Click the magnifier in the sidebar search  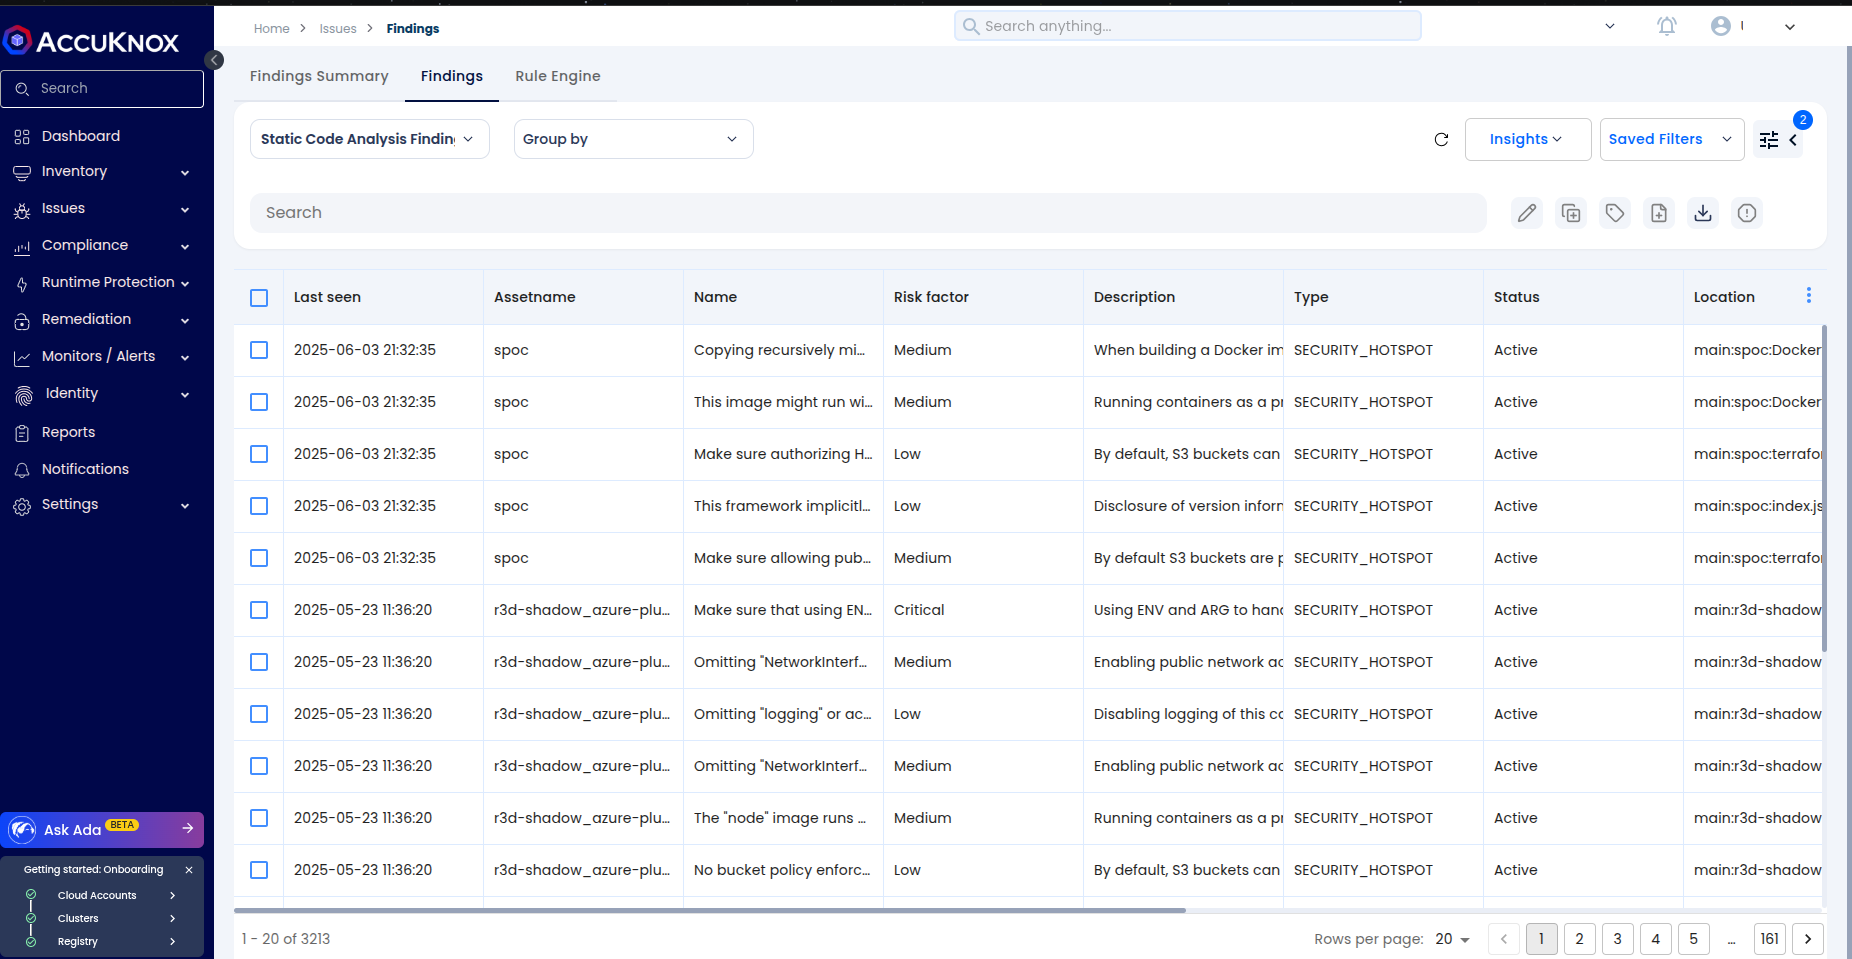click(22, 89)
